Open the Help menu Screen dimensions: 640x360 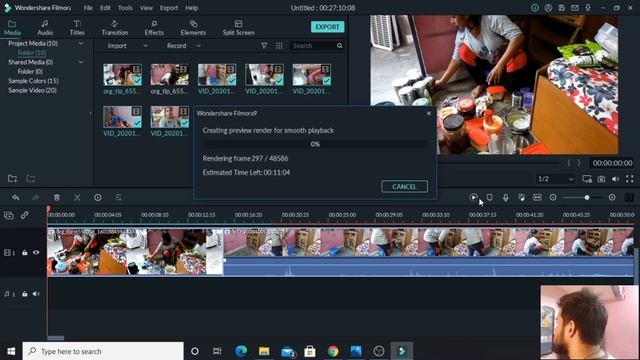click(191, 8)
